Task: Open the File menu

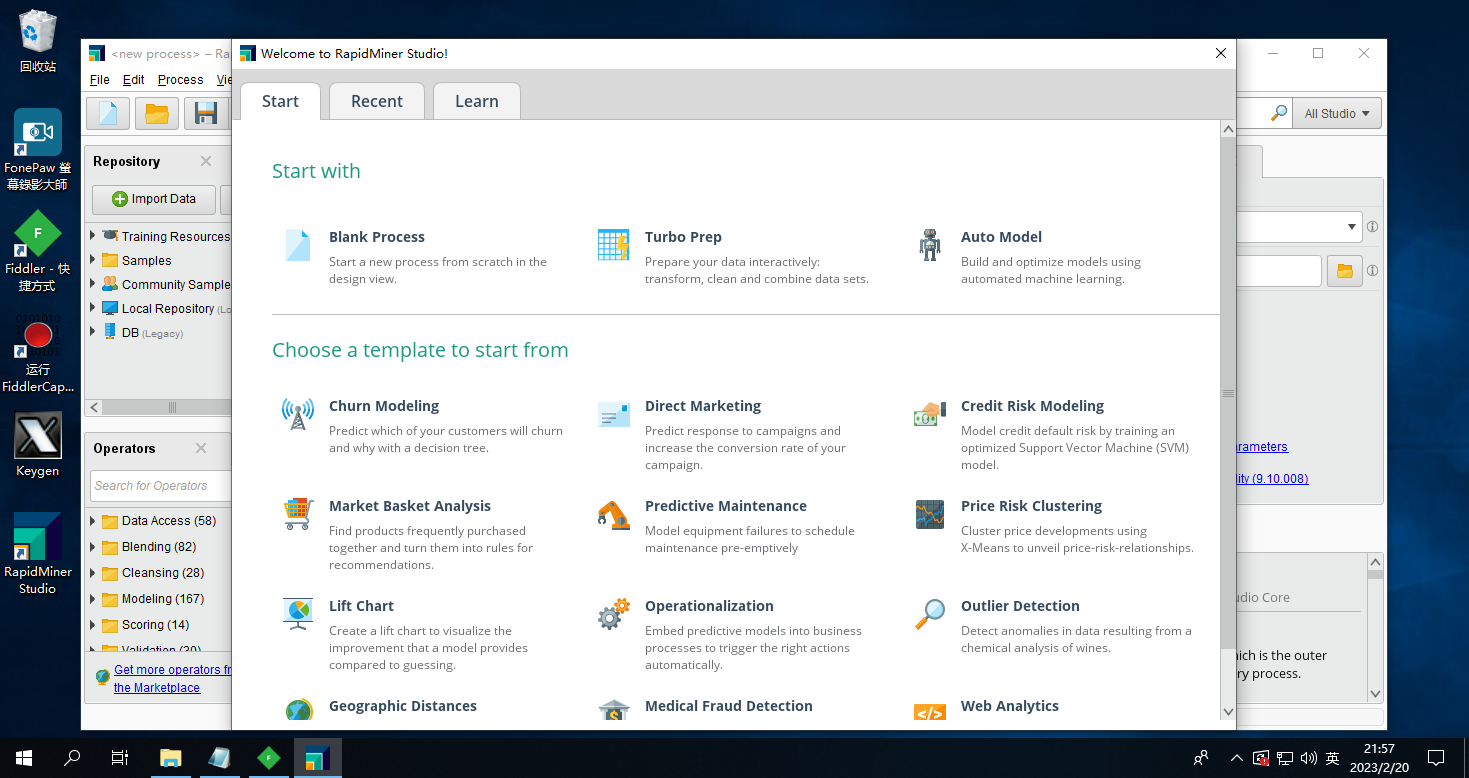Action: (100, 80)
